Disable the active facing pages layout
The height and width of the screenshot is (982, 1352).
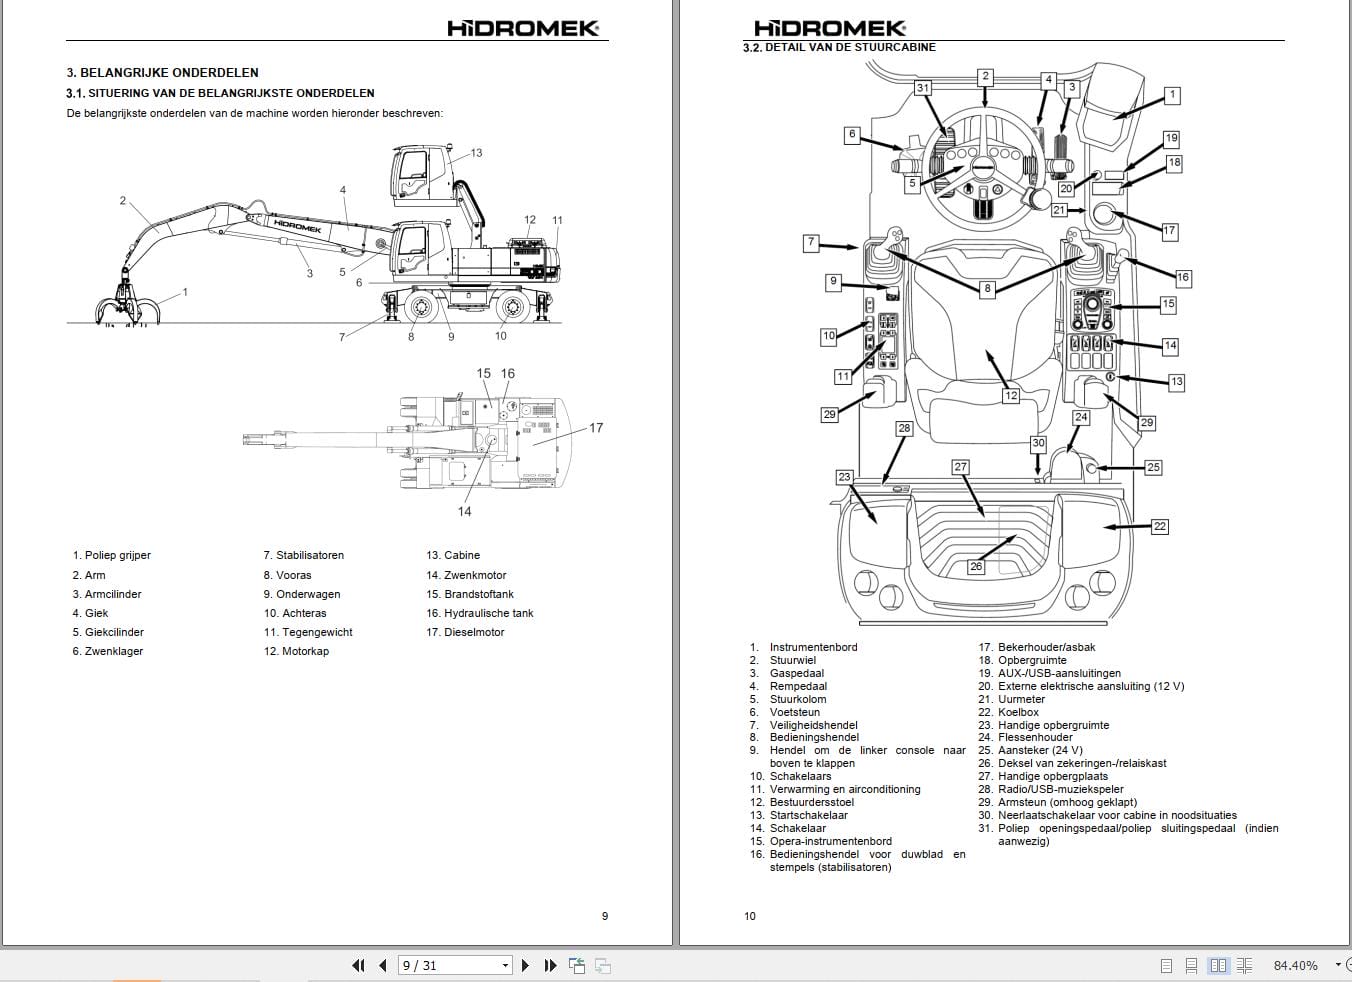1218,965
